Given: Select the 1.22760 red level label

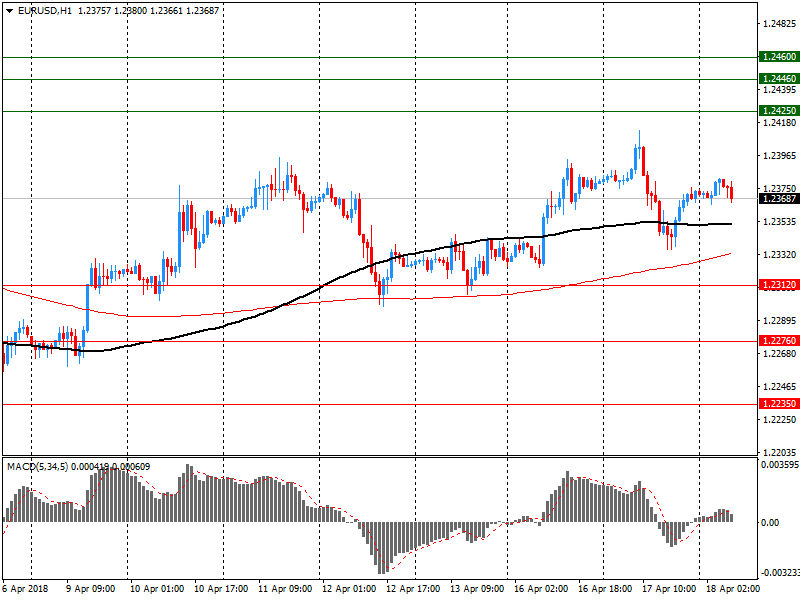Looking at the screenshot, I should coord(779,341).
